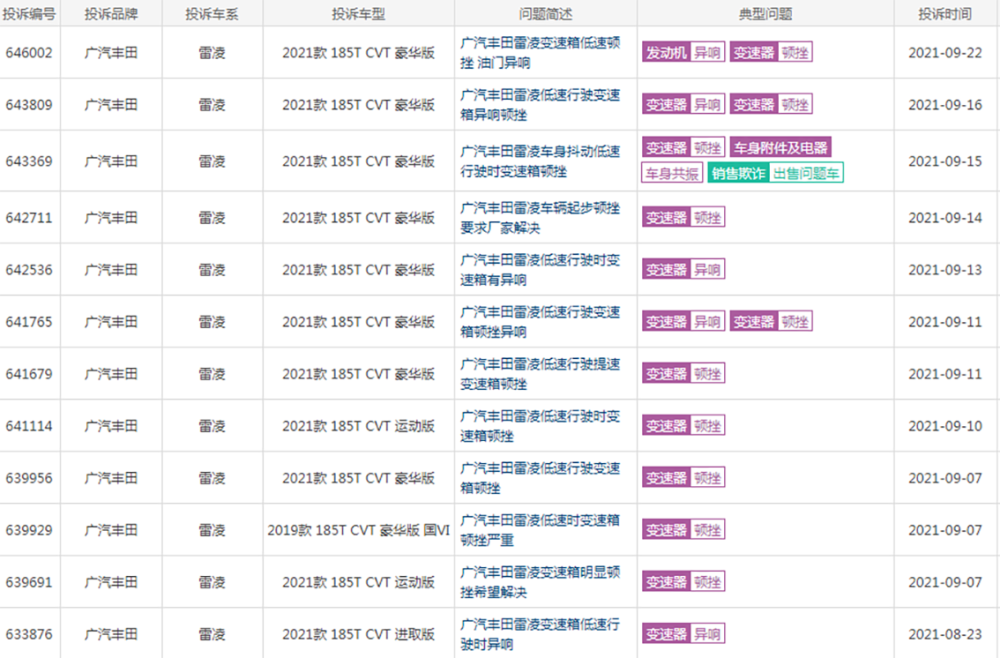Open description 广汽丰田雷凌车辆起步顿挫要求厂家解决
This screenshot has height=658, width=1000.
click(x=540, y=218)
